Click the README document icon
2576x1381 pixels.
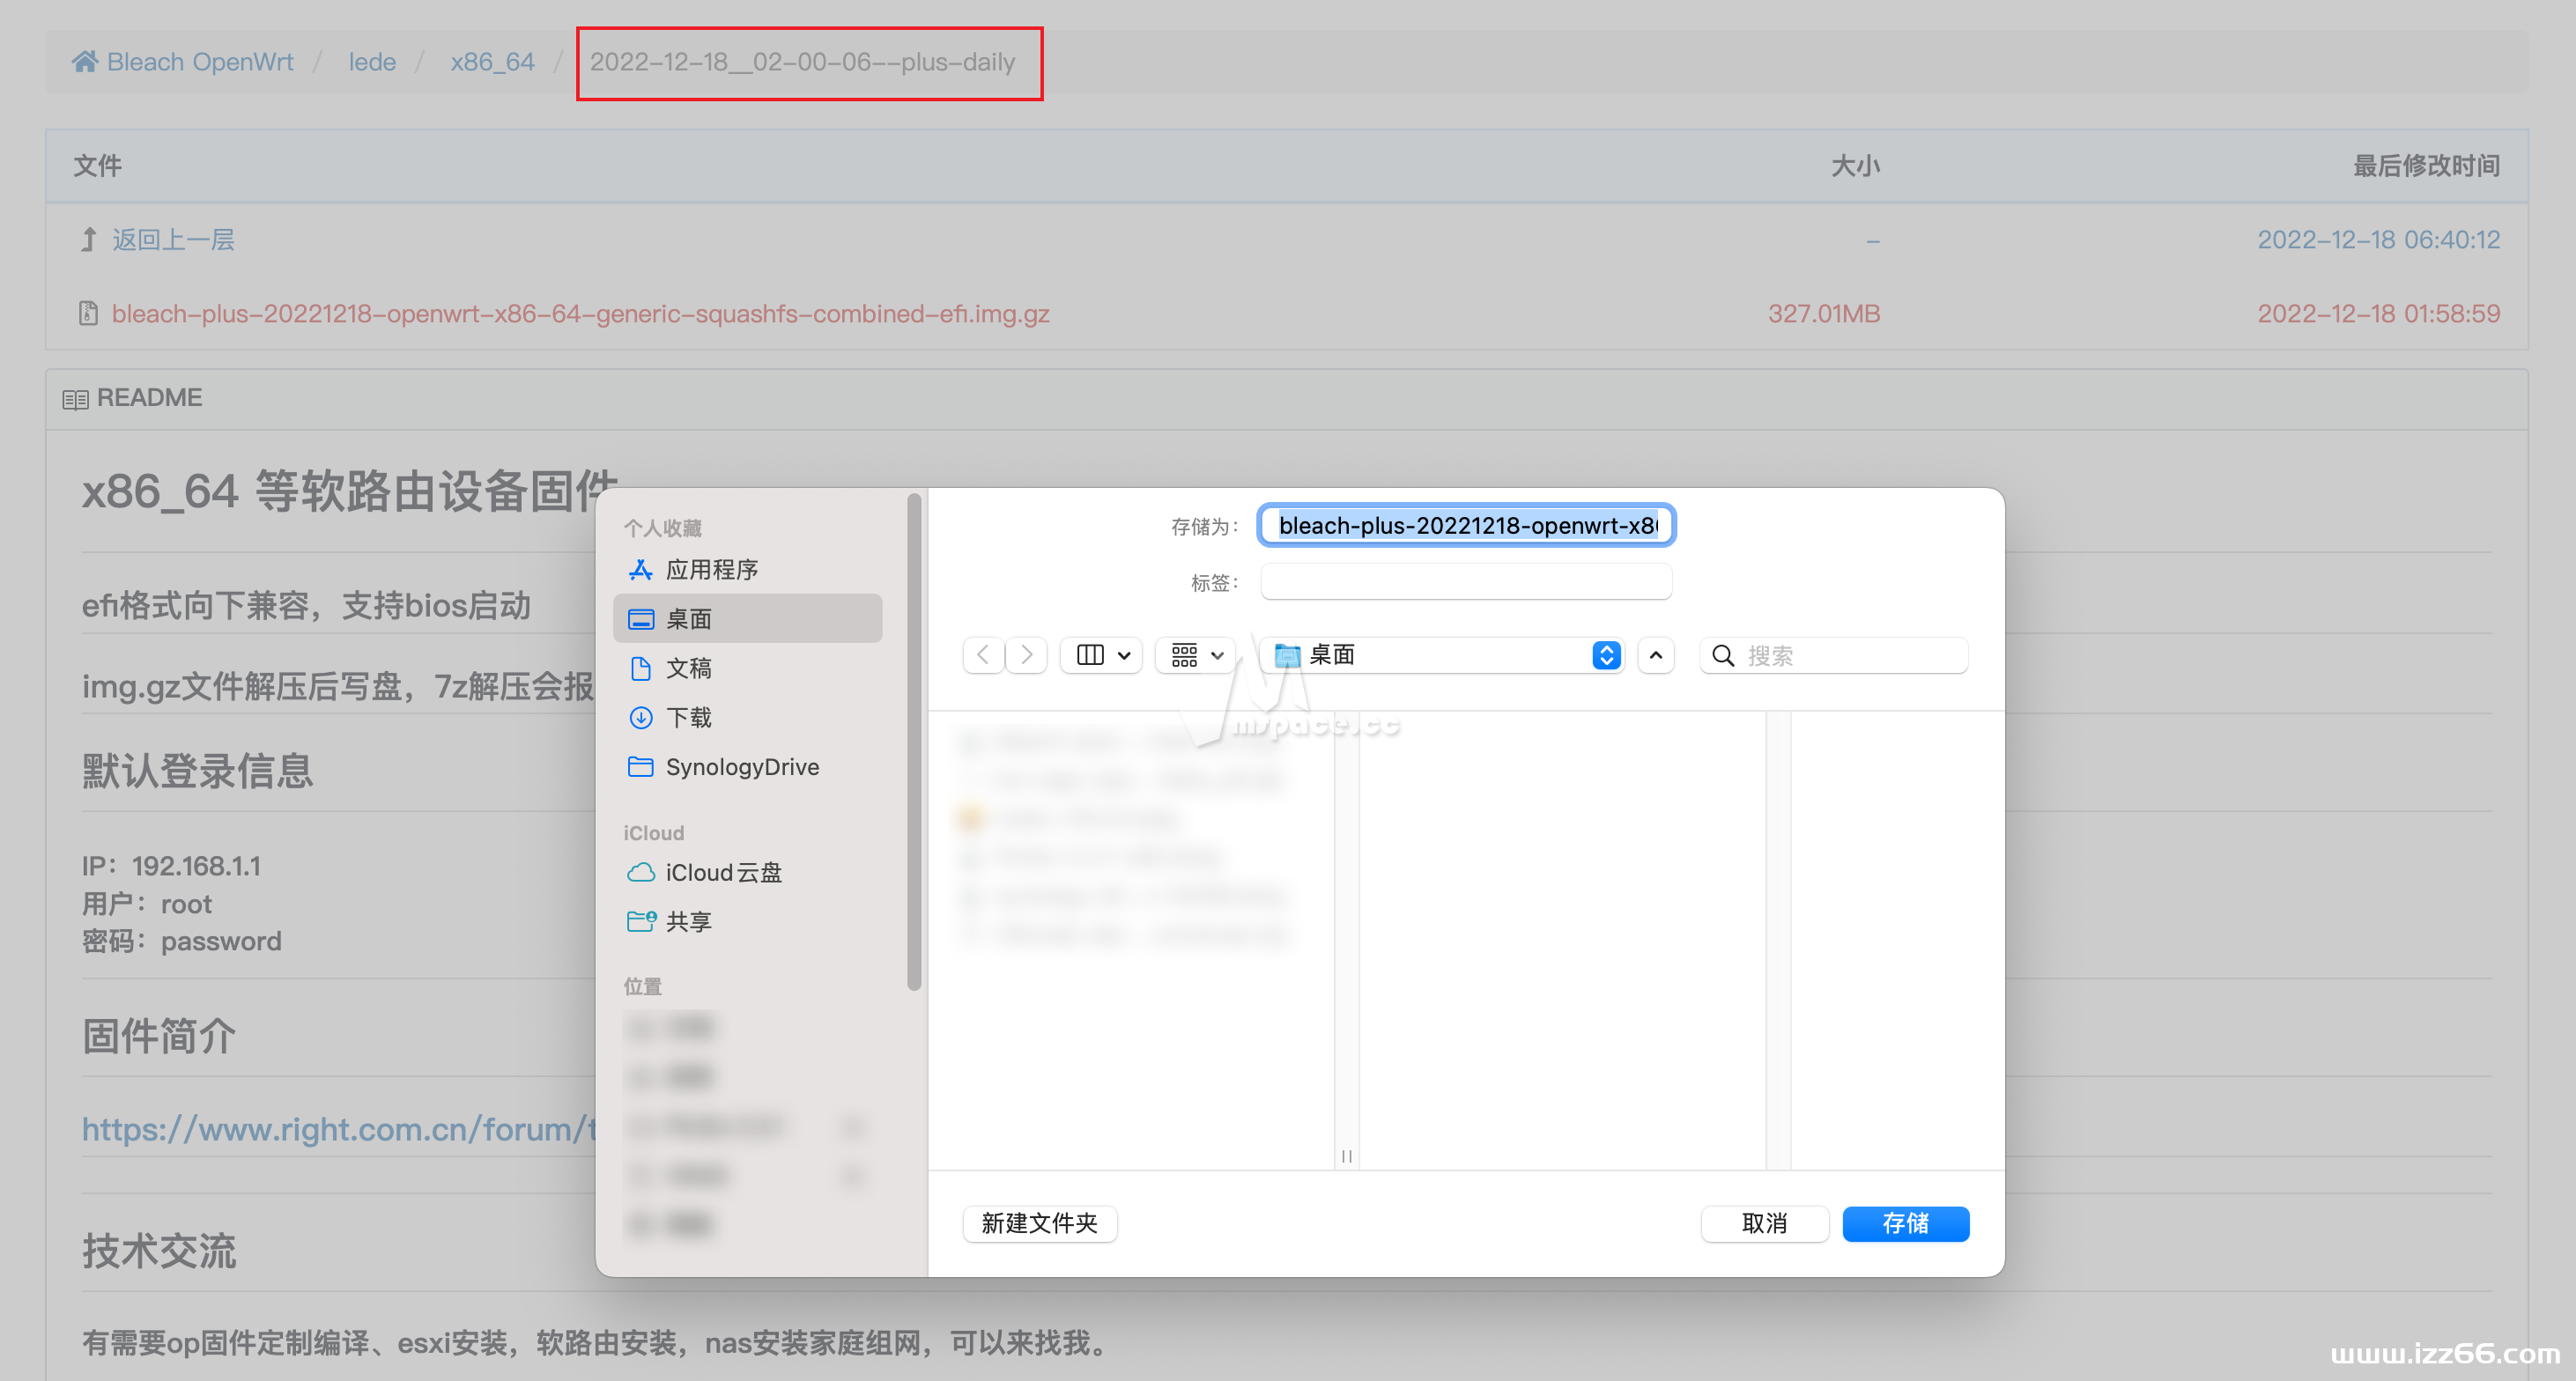pyautogui.click(x=75, y=397)
